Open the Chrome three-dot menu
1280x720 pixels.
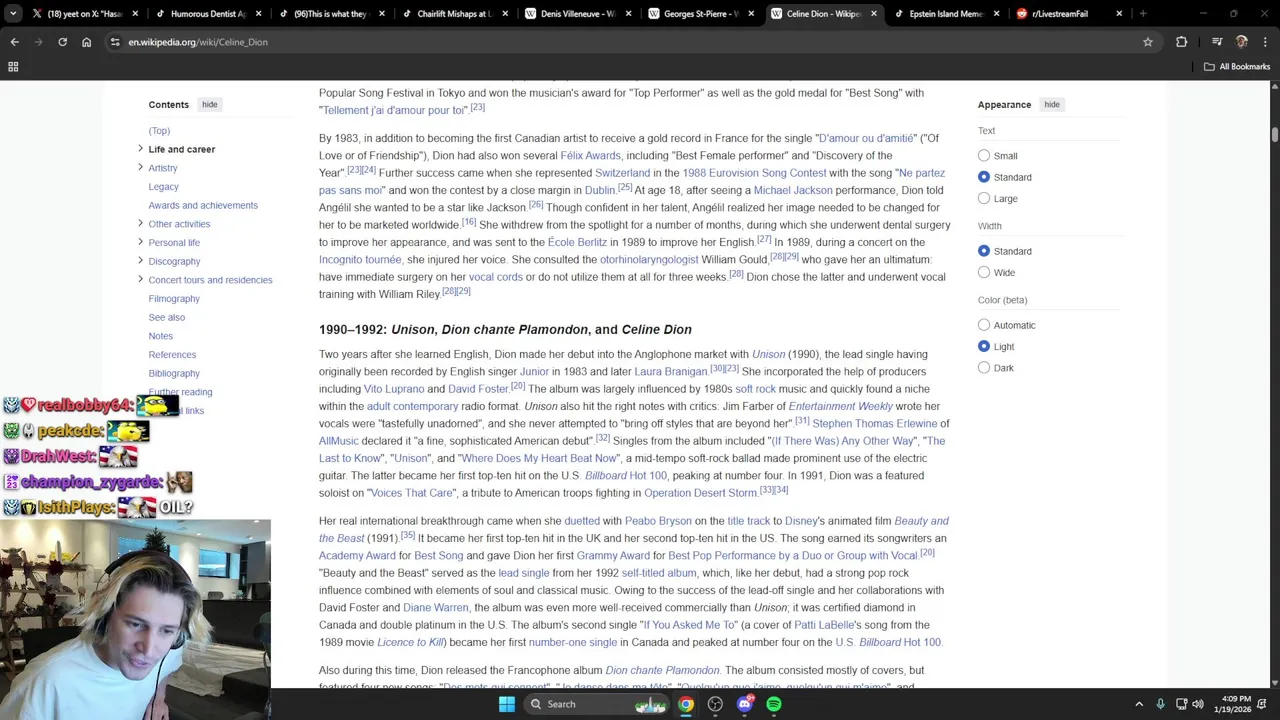point(1264,42)
